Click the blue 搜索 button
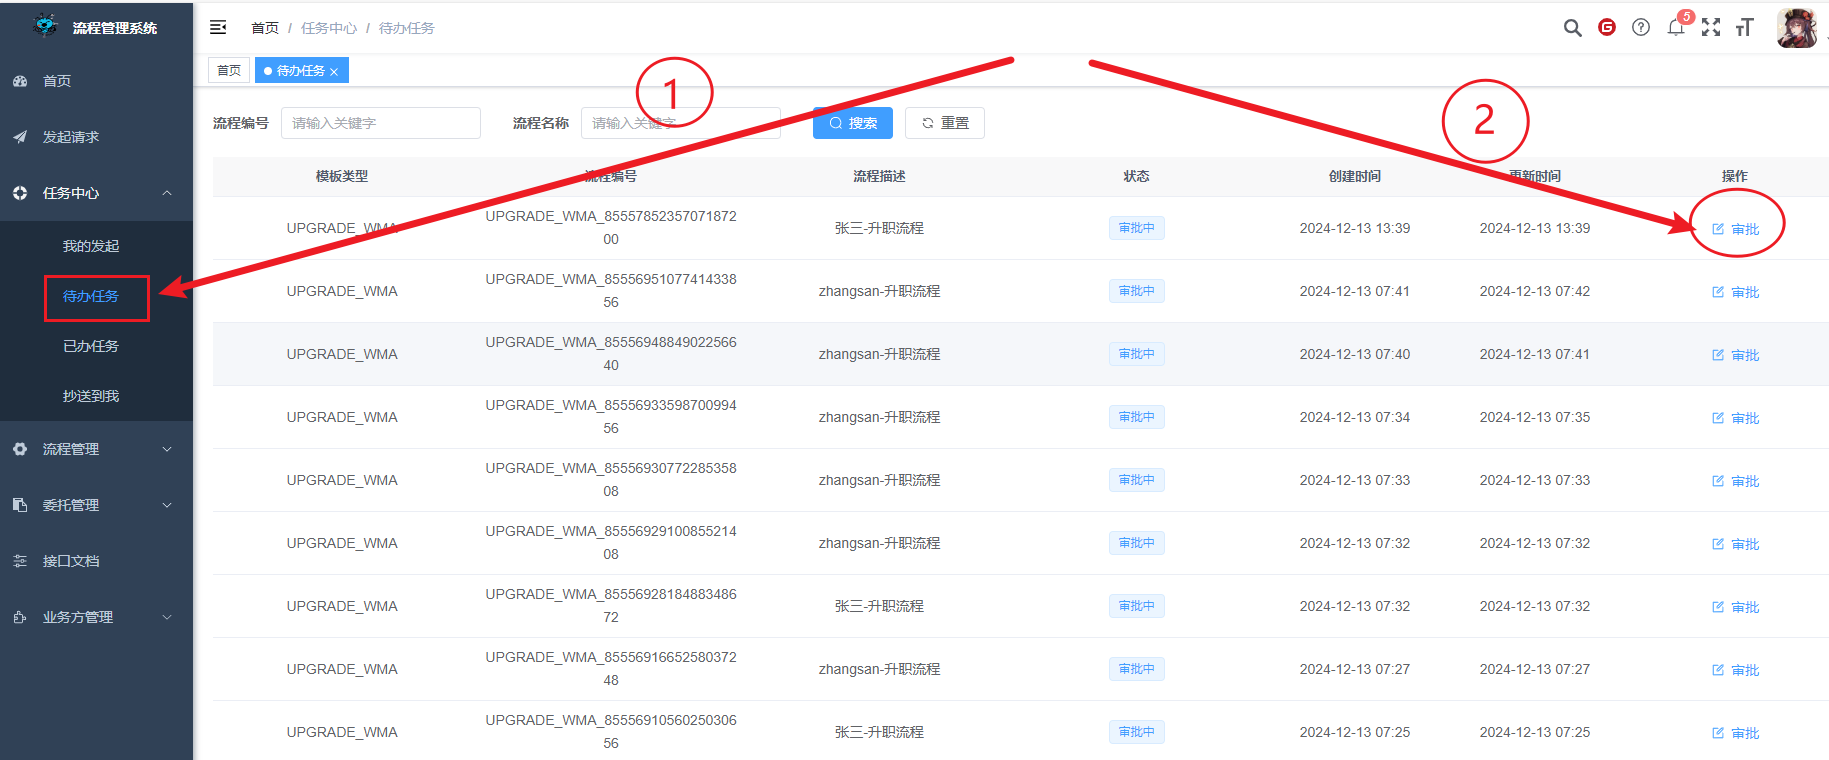 pos(852,123)
